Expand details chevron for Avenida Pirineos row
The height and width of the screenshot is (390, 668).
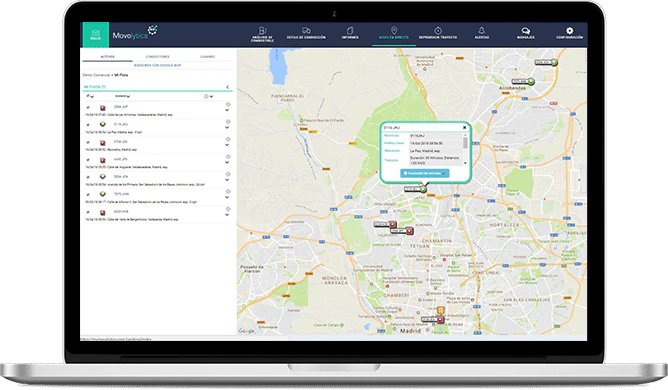(227, 180)
